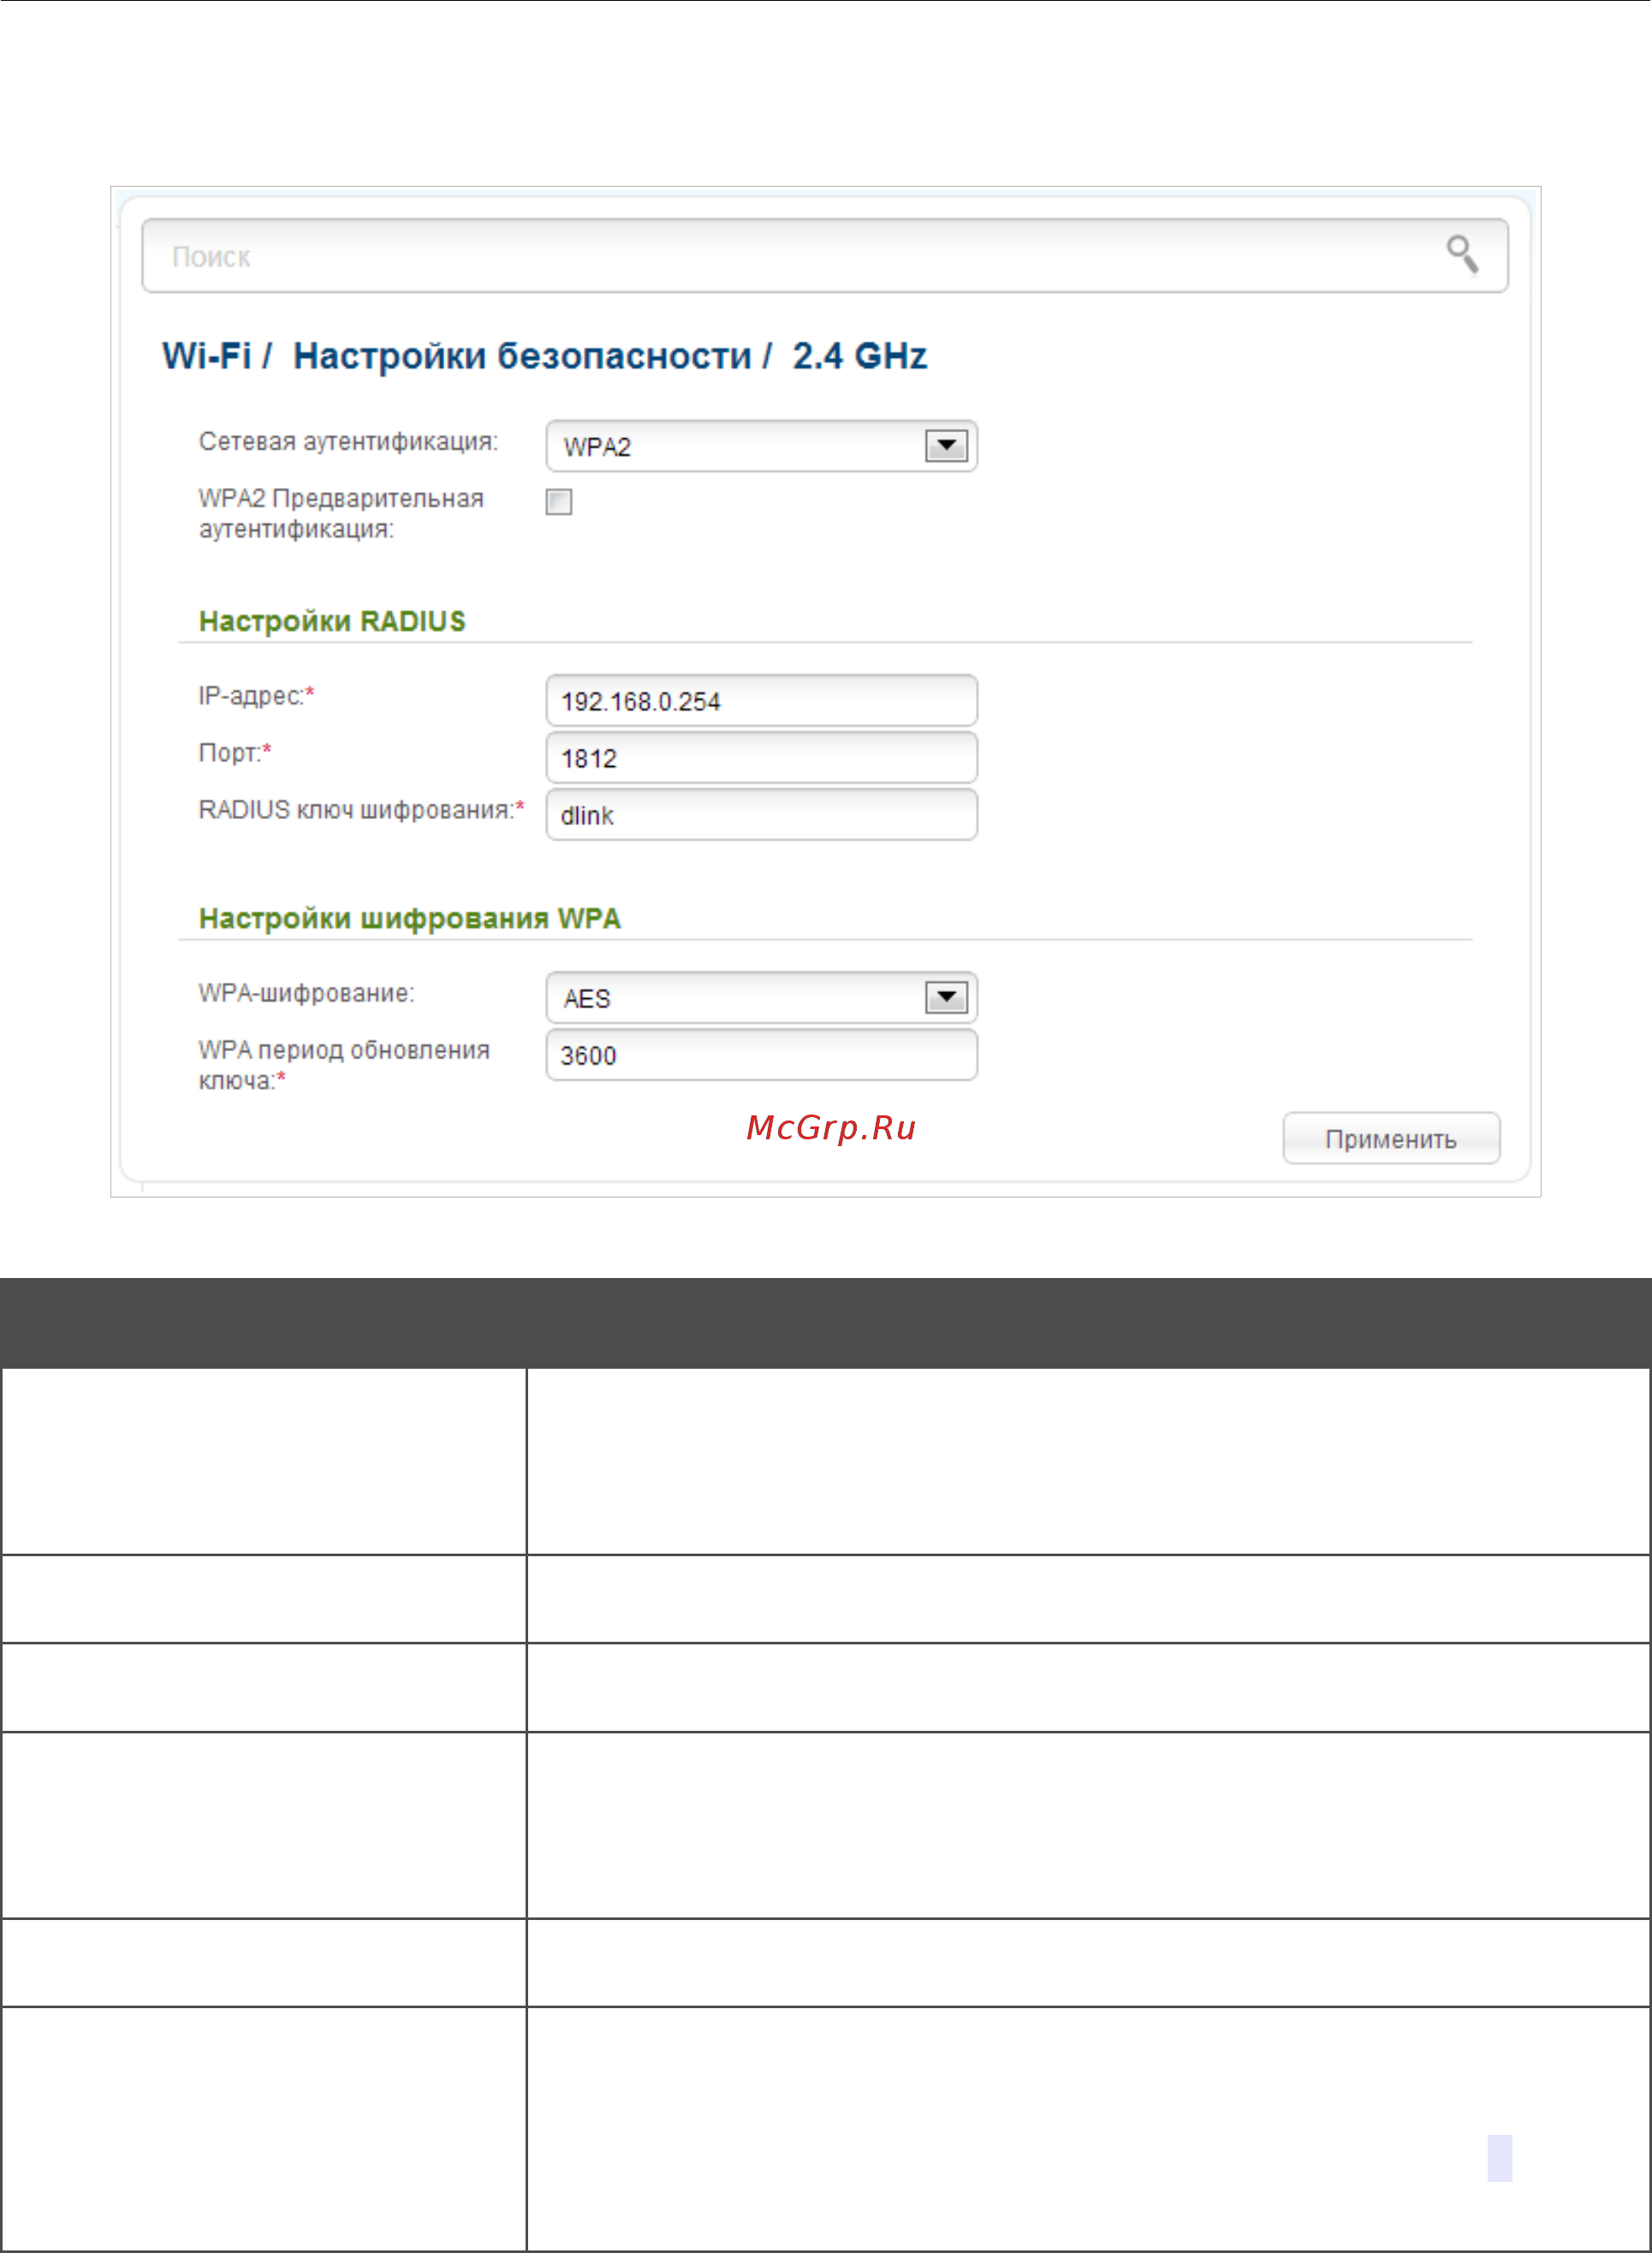
Task: Click the Сетевая аутентификация label
Action: coord(348,442)
